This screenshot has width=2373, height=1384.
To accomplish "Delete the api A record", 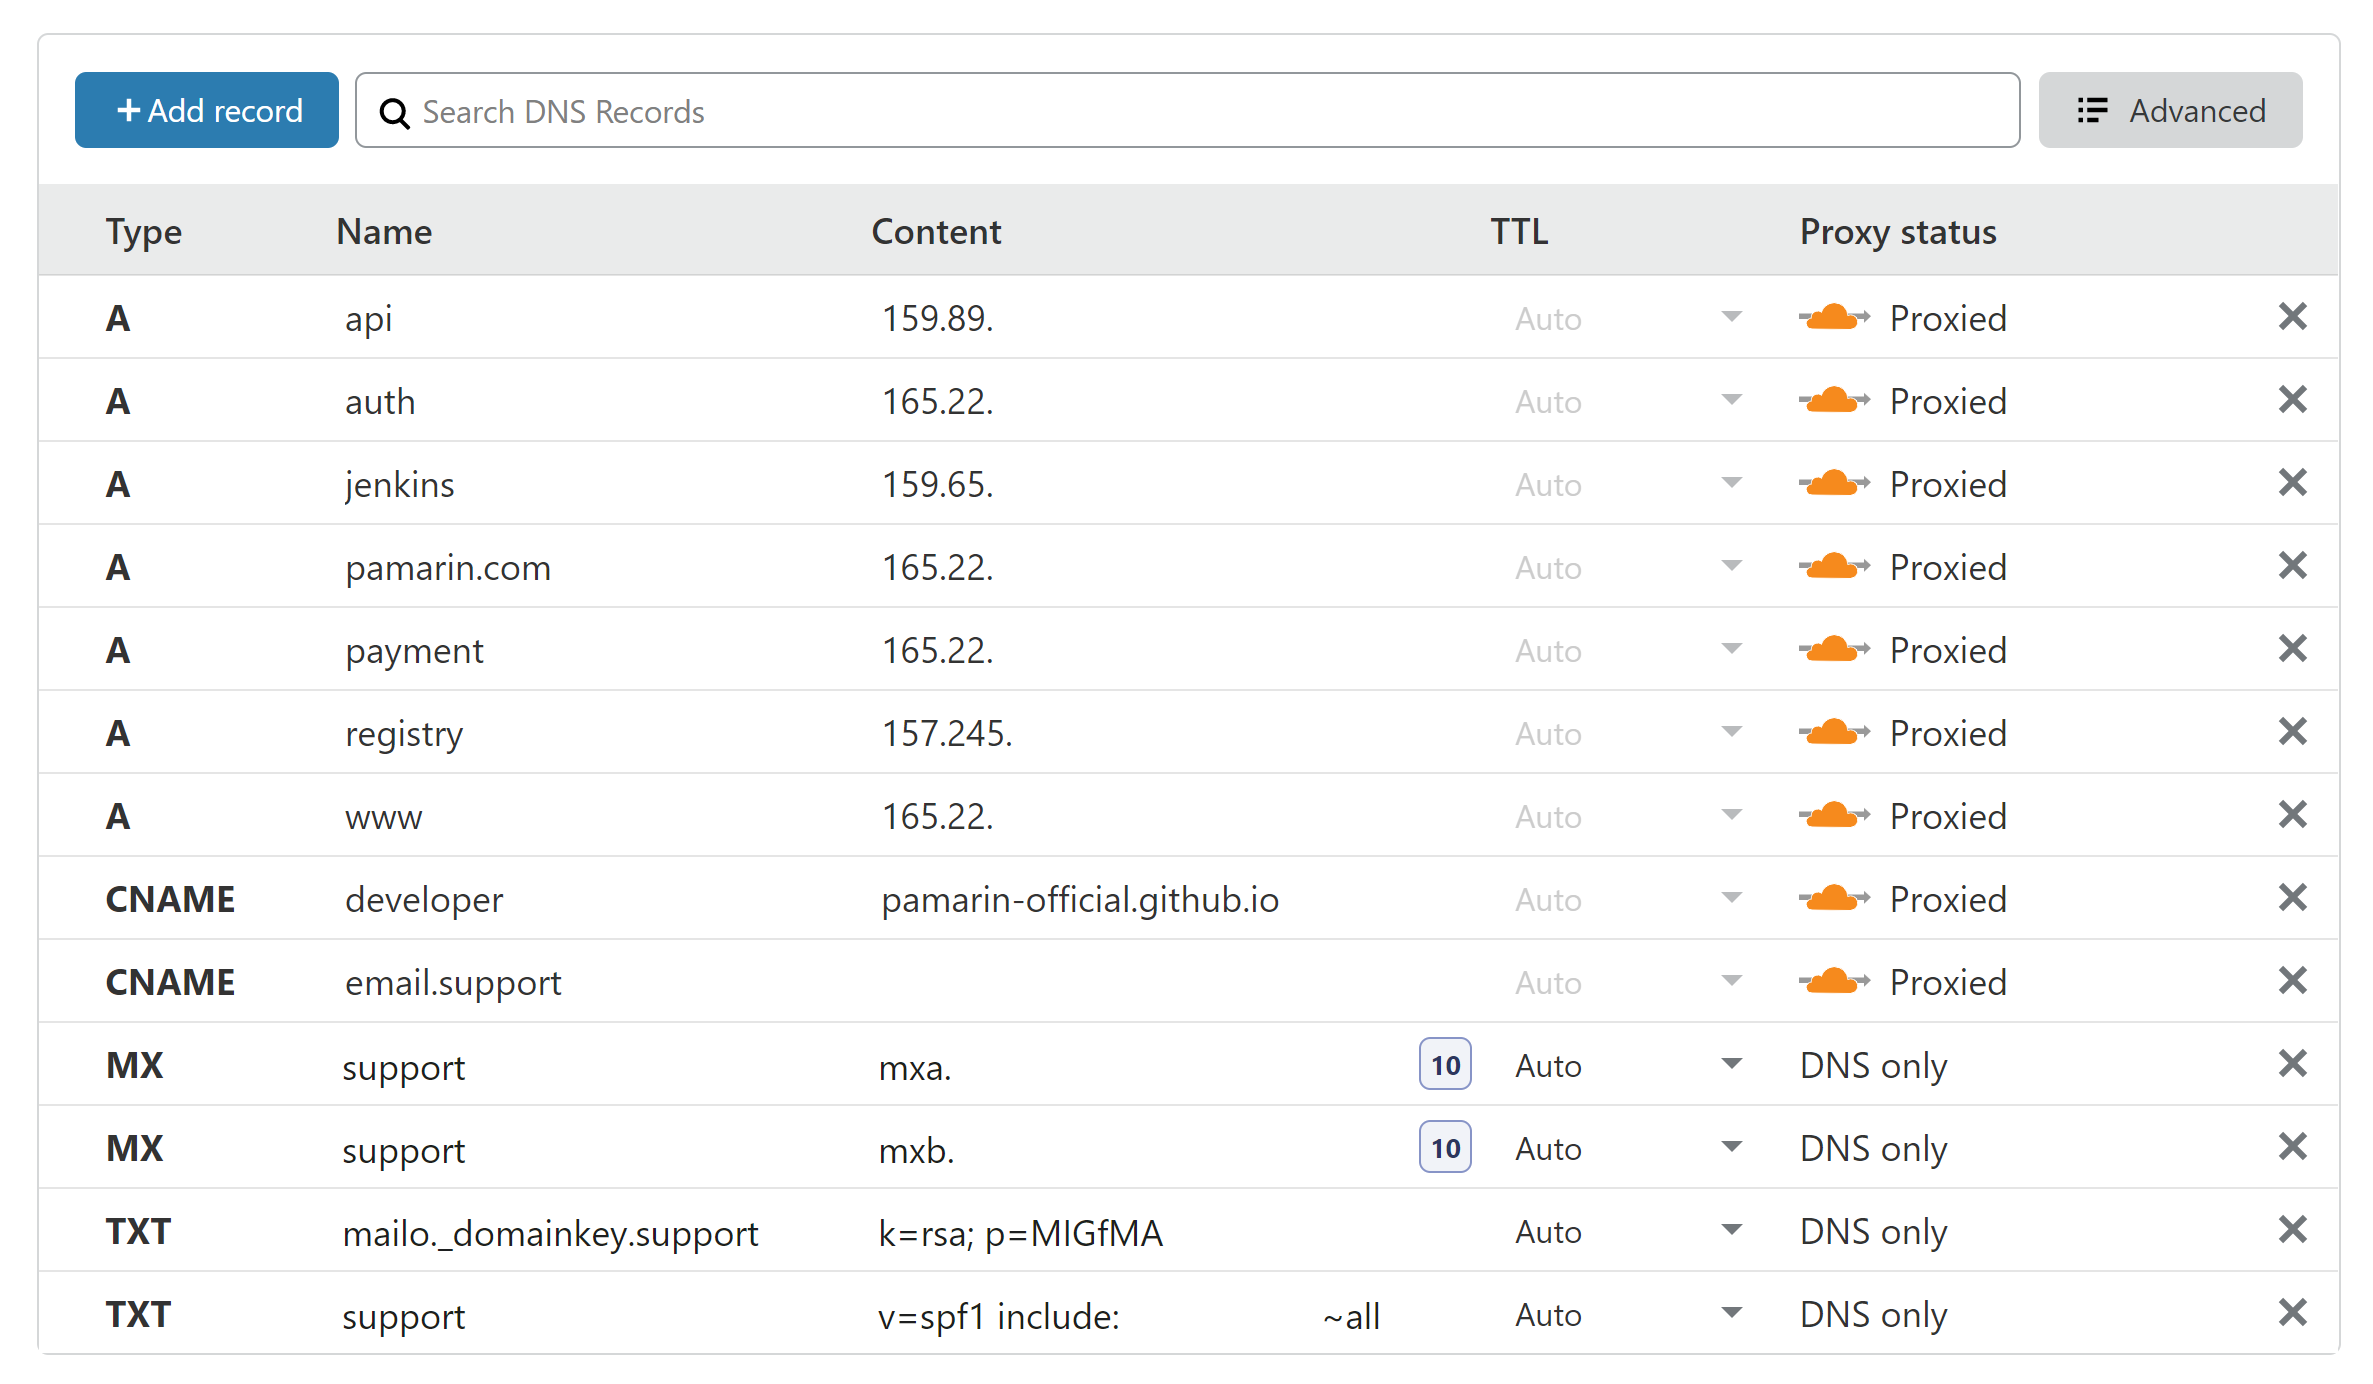I will 2291,317.
